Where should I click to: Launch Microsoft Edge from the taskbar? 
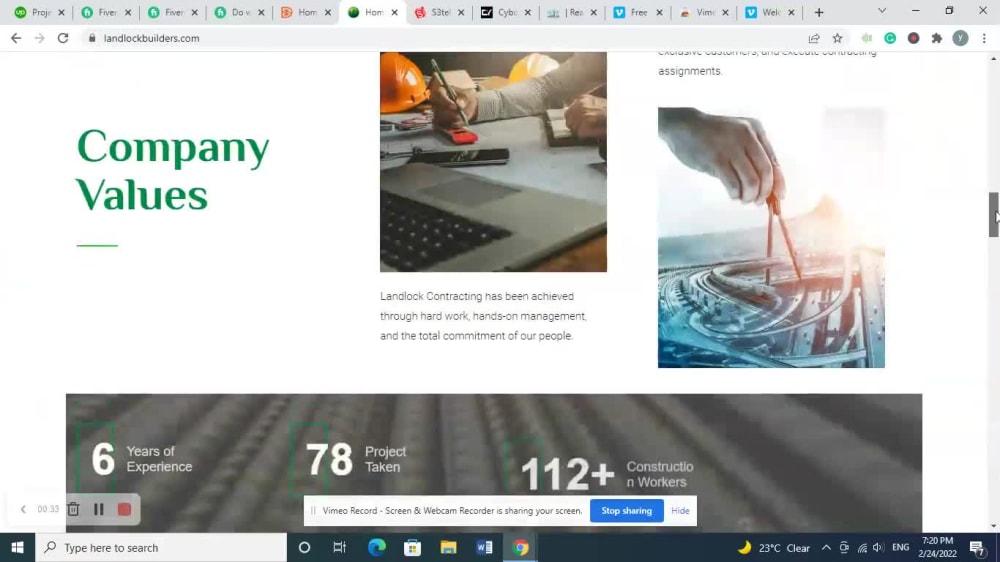point(376,547)
